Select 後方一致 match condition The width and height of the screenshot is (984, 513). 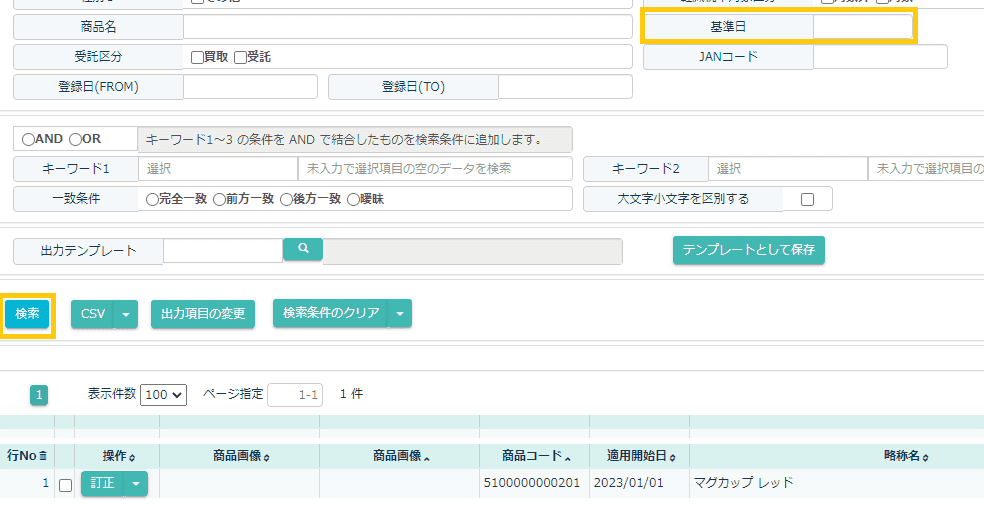pos(286,200)
